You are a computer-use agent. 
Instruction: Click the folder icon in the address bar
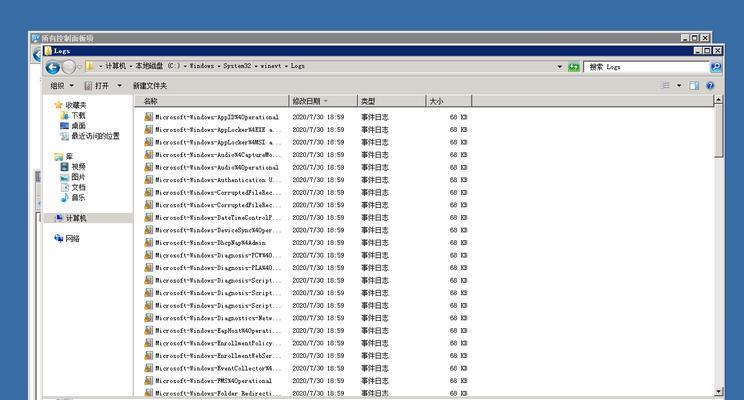(90, 66)
